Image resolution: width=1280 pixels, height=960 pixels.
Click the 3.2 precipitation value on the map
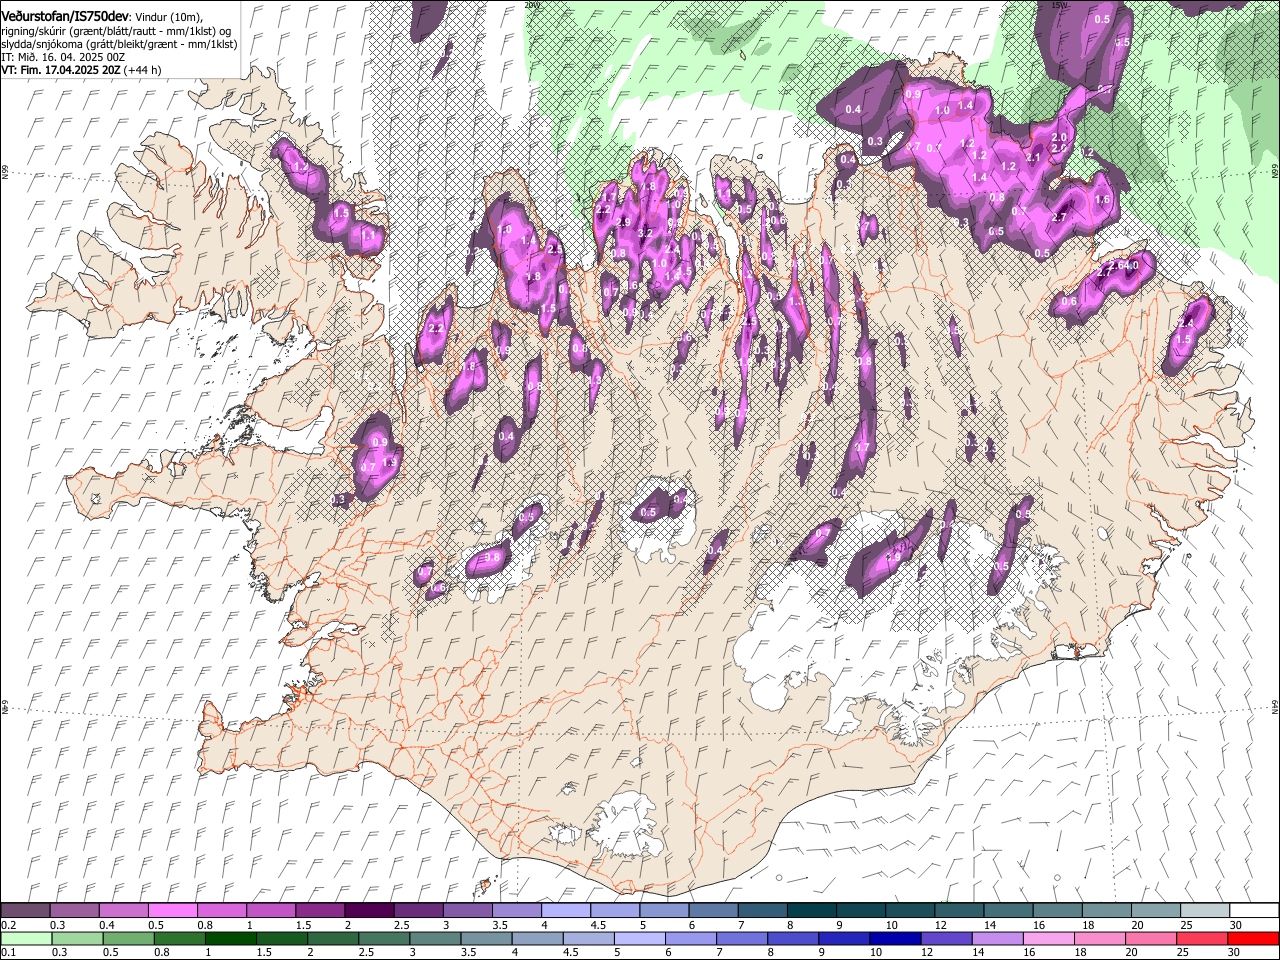click(646, 233)
